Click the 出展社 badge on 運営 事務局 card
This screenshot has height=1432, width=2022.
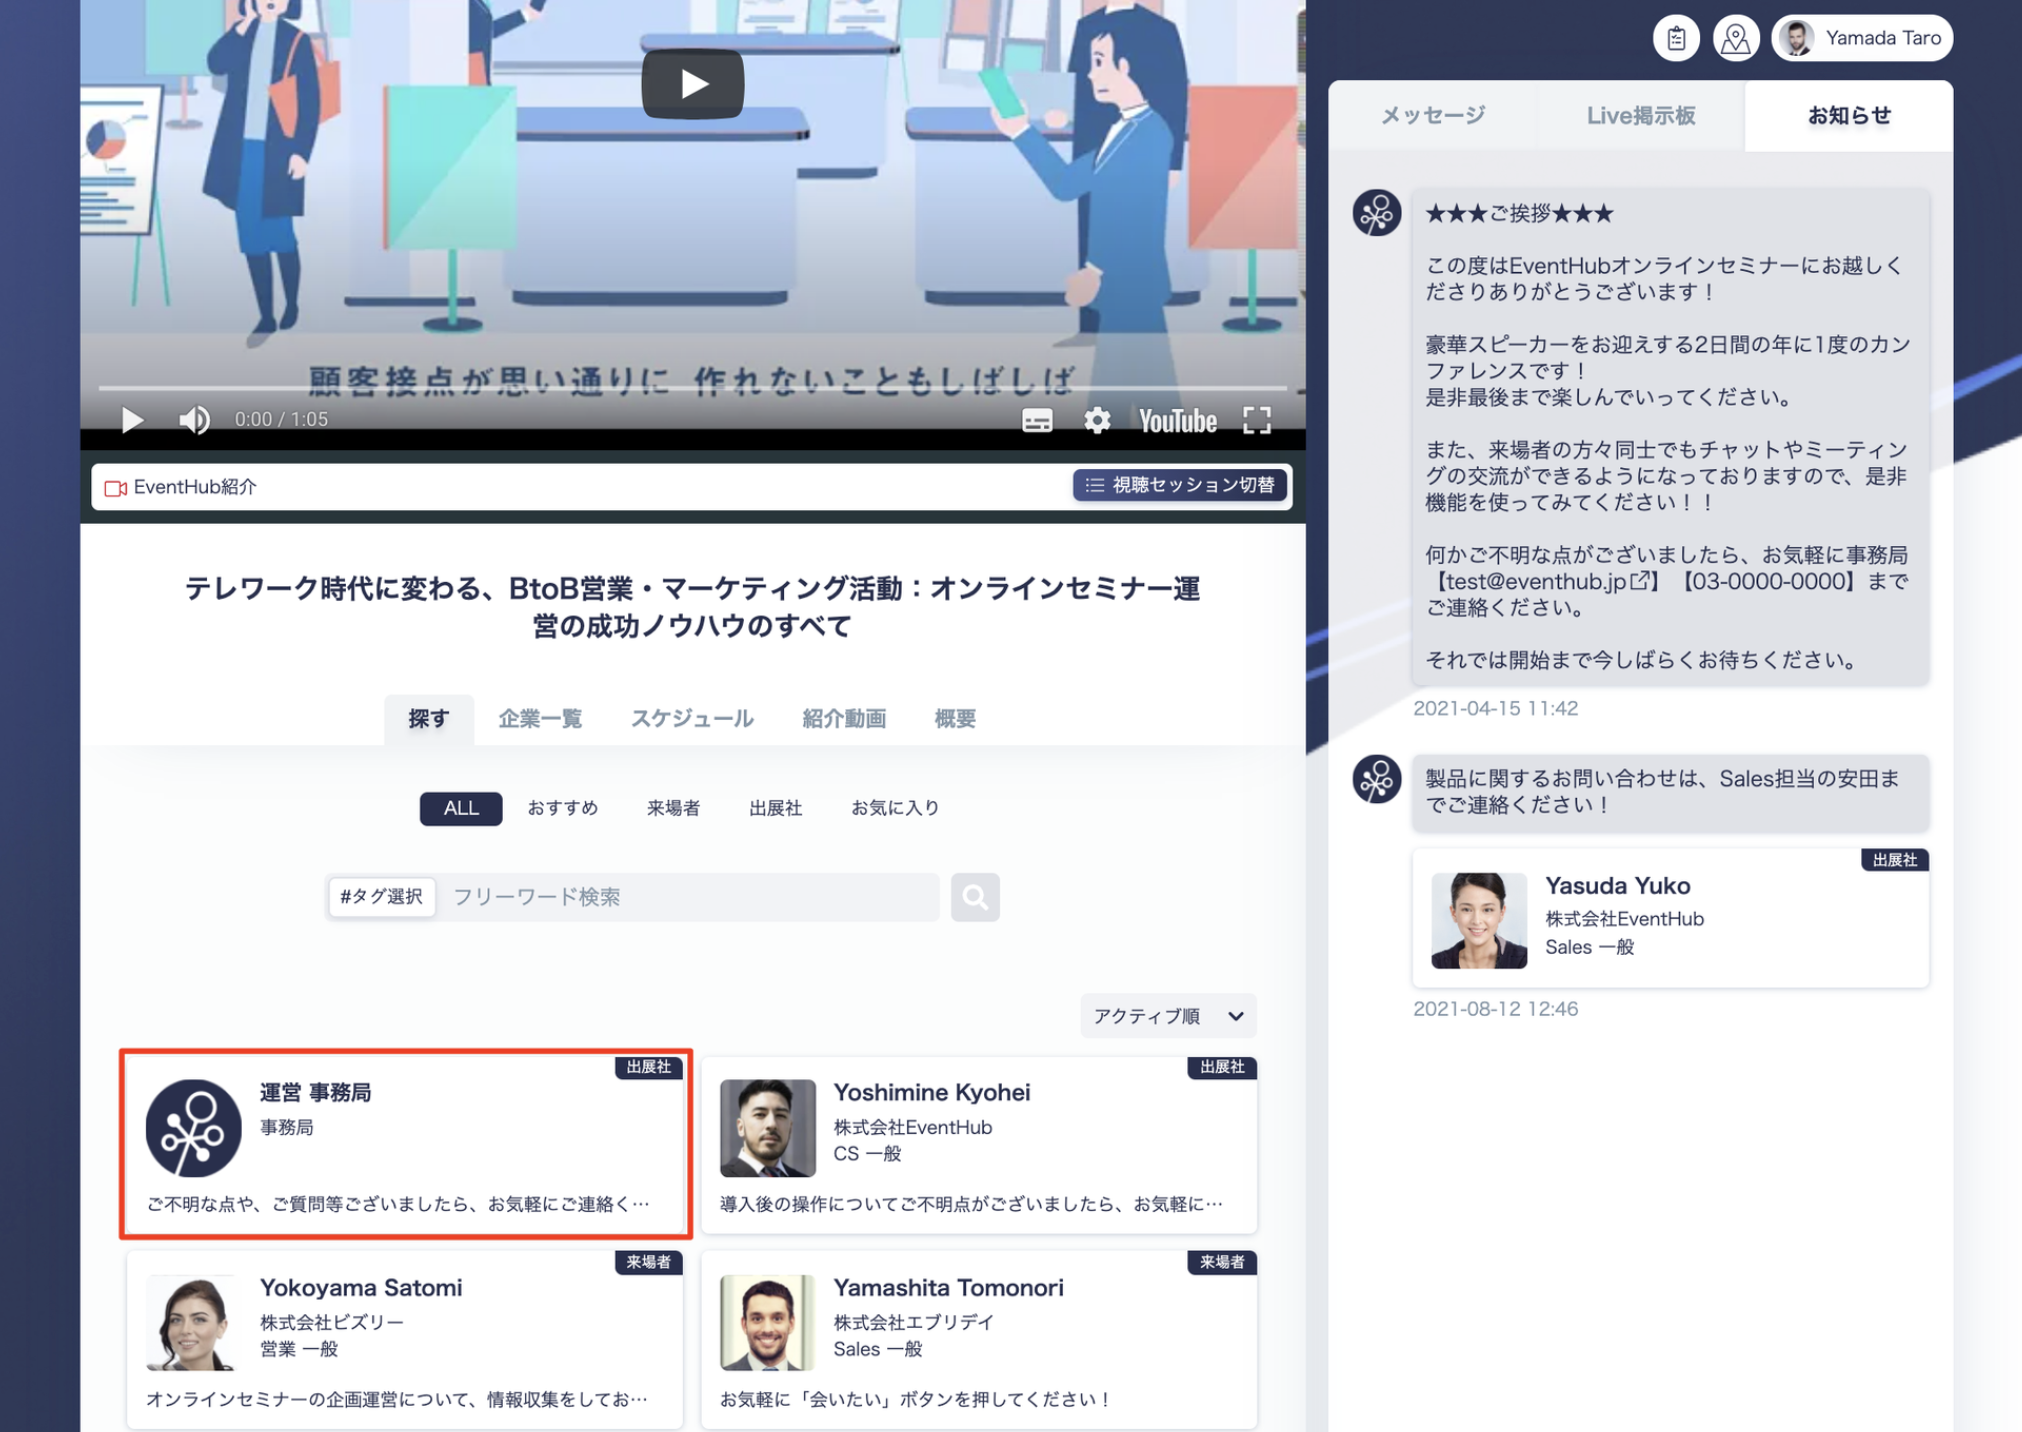[649, 1067]
